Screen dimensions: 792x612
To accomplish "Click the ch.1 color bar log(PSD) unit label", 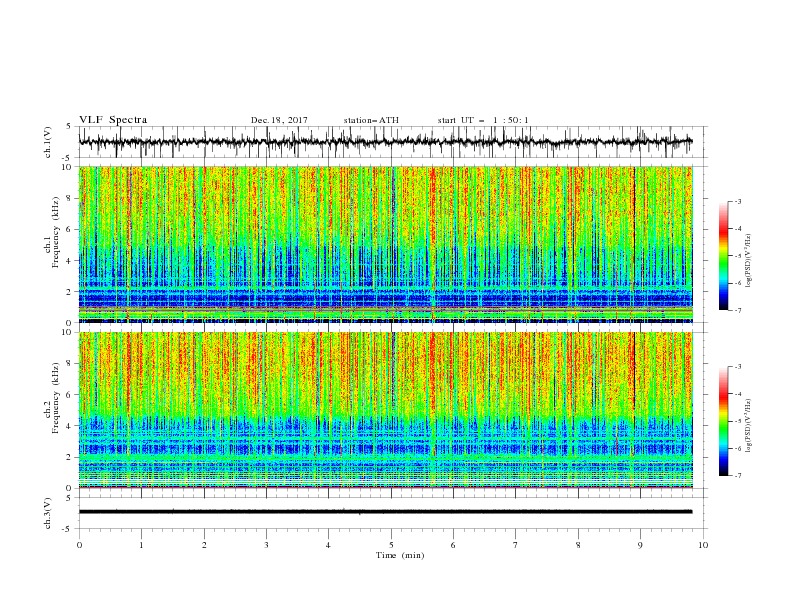I will (x=749, y=261).
